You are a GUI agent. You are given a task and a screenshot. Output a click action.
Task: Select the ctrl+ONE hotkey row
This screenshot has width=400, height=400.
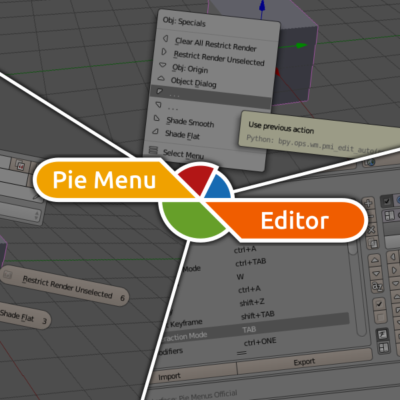pyautogui.click(x=260, y=342)
